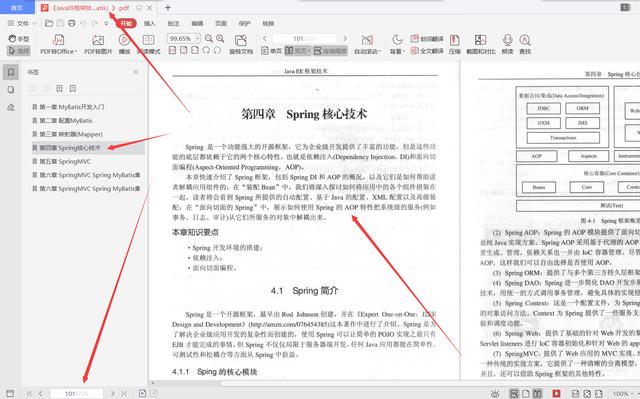
Task: Go to the 首页 home tab
Action: 17,7
